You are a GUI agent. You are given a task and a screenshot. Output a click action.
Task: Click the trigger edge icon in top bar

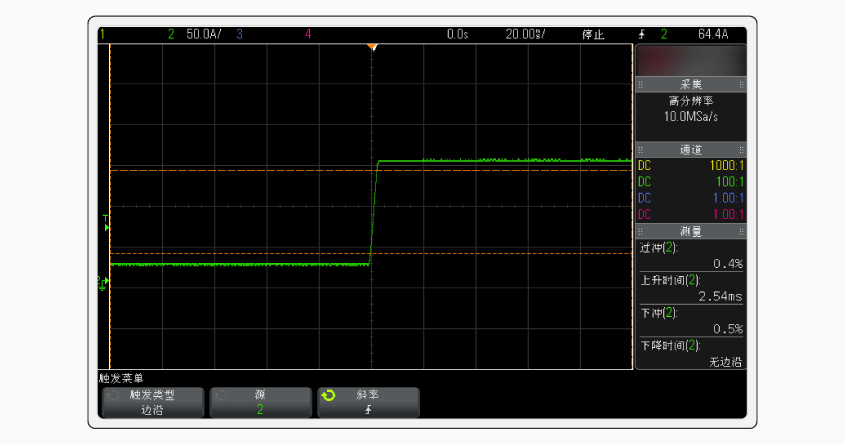pyautogui.click(x=641, y=34)
